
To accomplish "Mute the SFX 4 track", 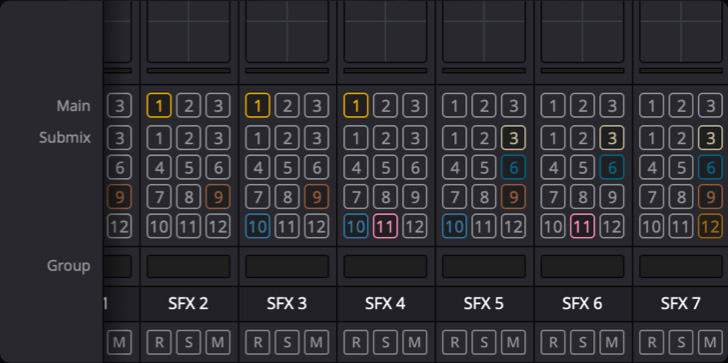I will coord(415,342).
